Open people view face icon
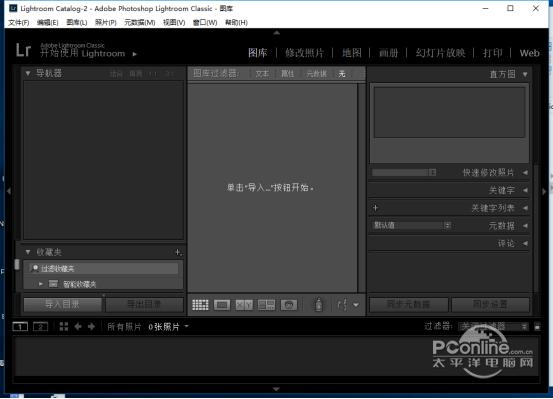Screen dimensions: 553x399 288,305
